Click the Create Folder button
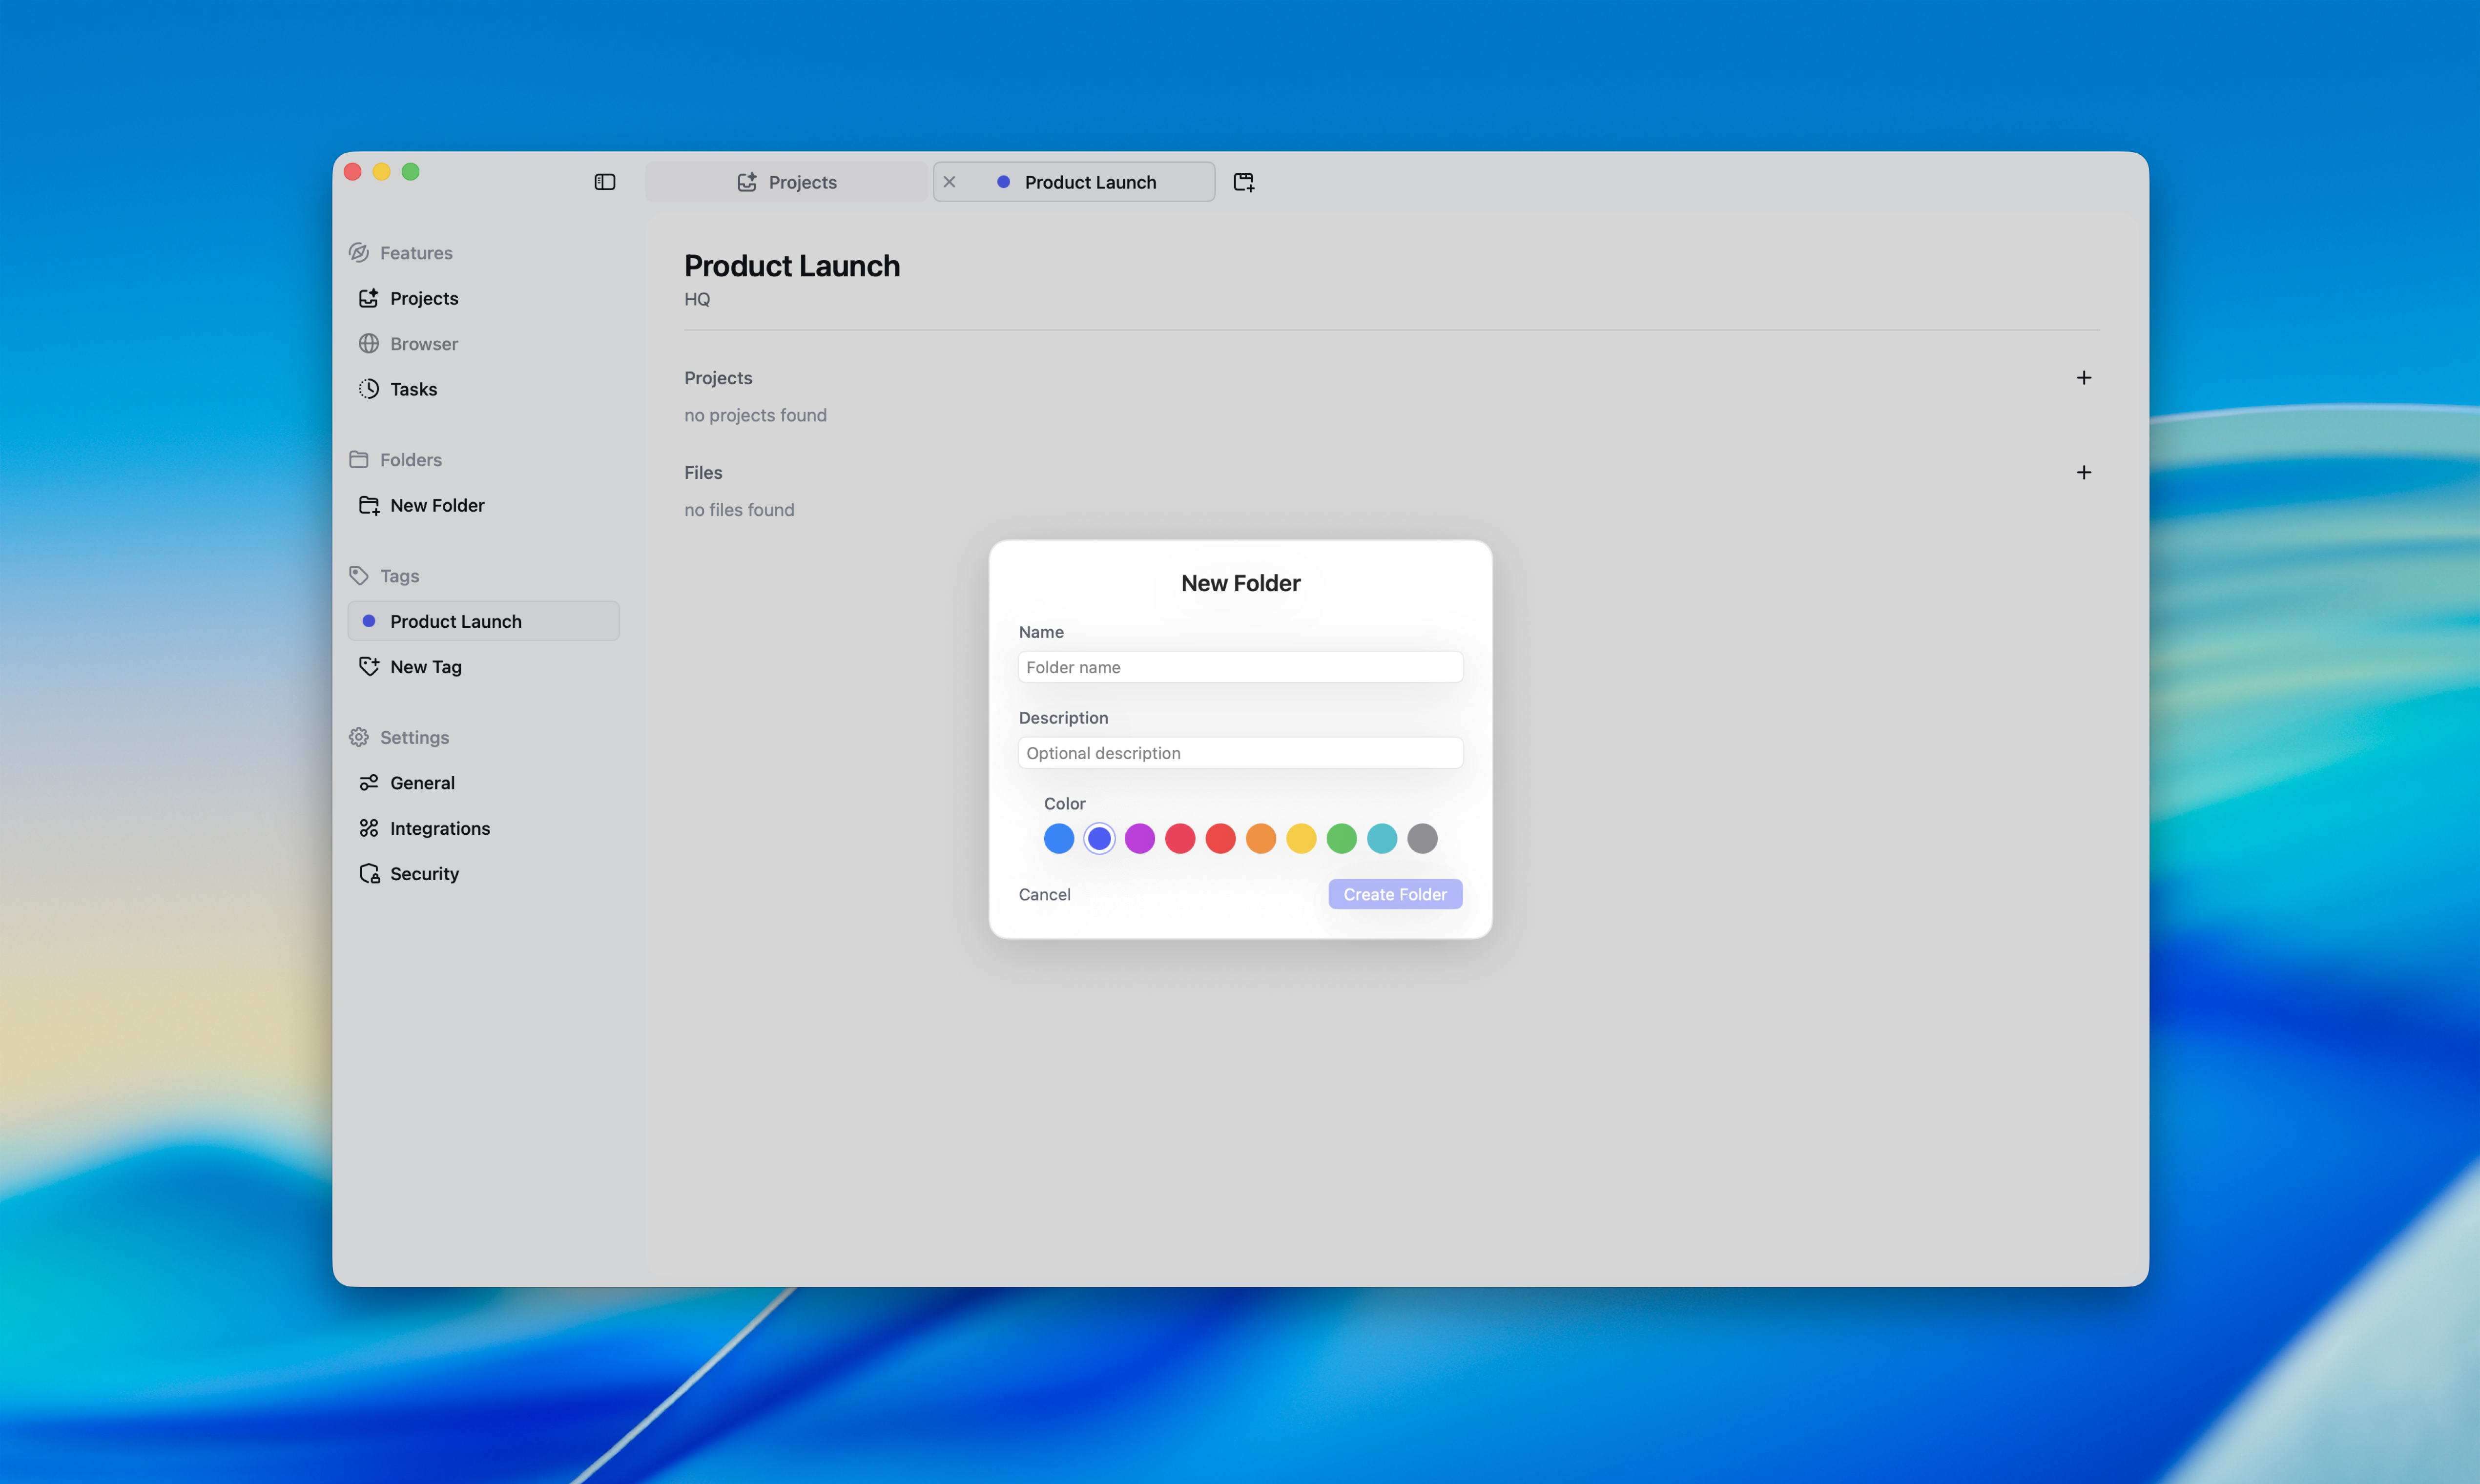 pos(1395,895)
